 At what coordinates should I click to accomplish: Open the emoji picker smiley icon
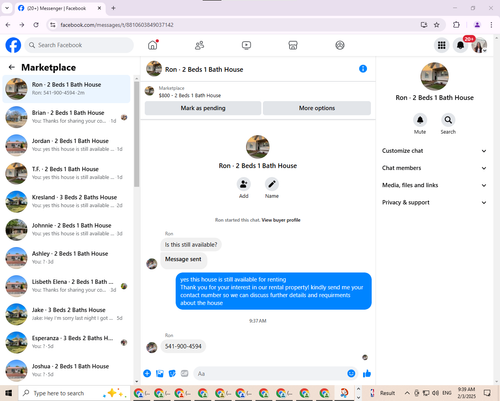pos(351,374)
